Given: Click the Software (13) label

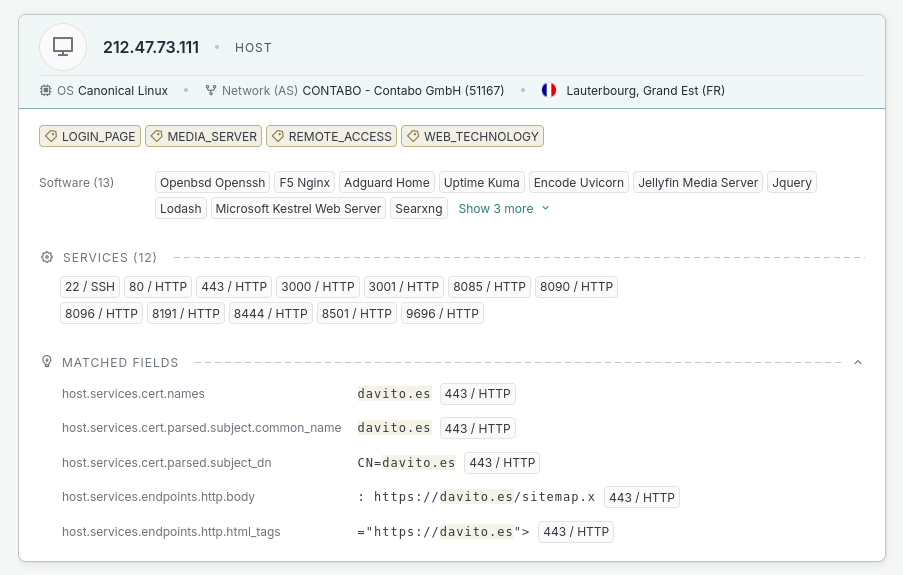Looking at the screenshot, I should click(x=77, y=183).
